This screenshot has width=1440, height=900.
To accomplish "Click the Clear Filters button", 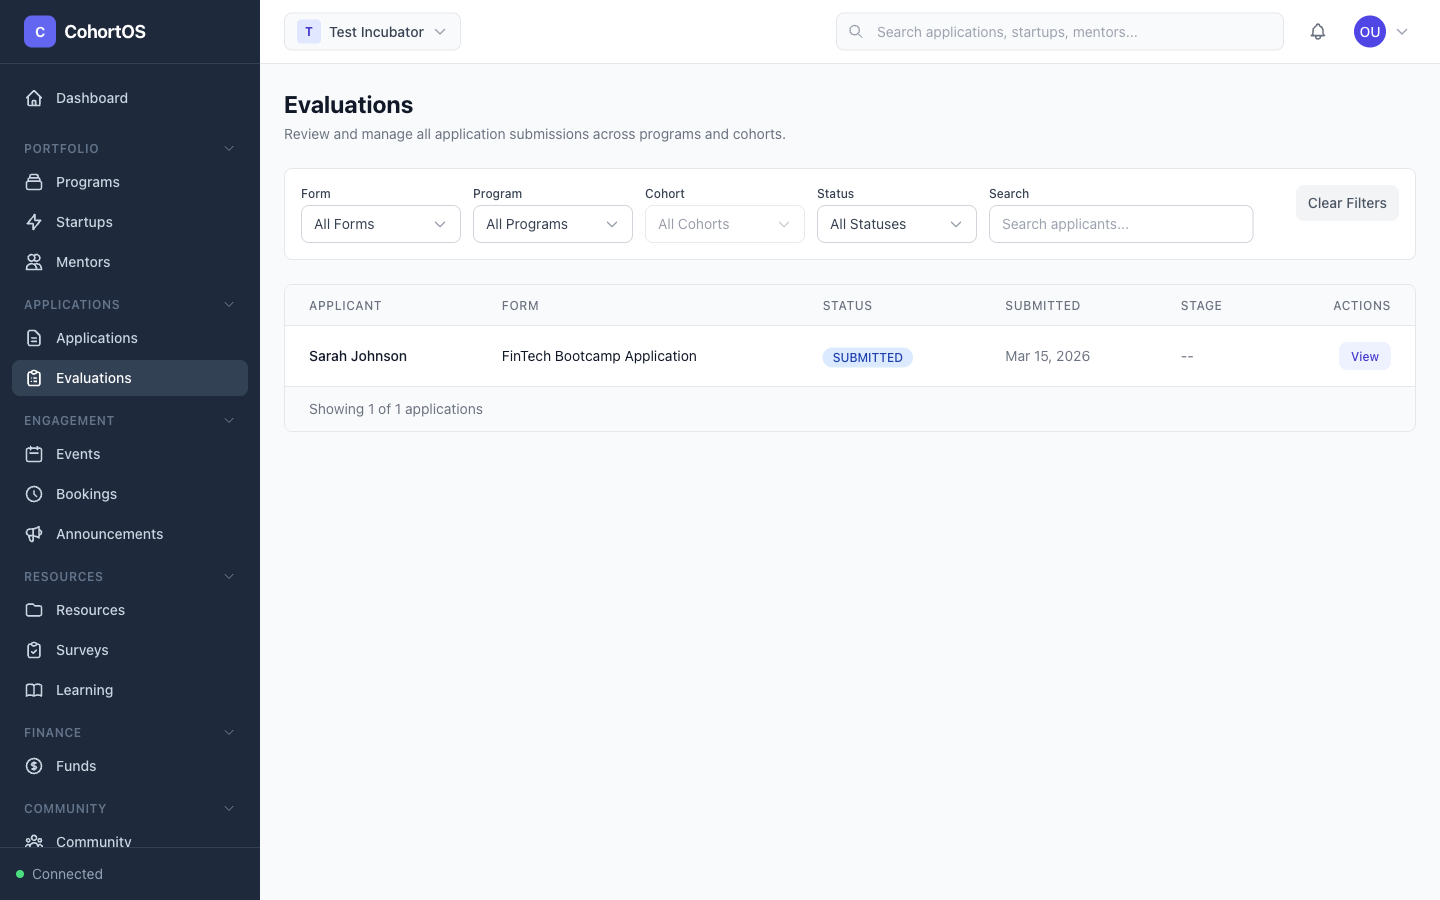I will click(1347, 203).
